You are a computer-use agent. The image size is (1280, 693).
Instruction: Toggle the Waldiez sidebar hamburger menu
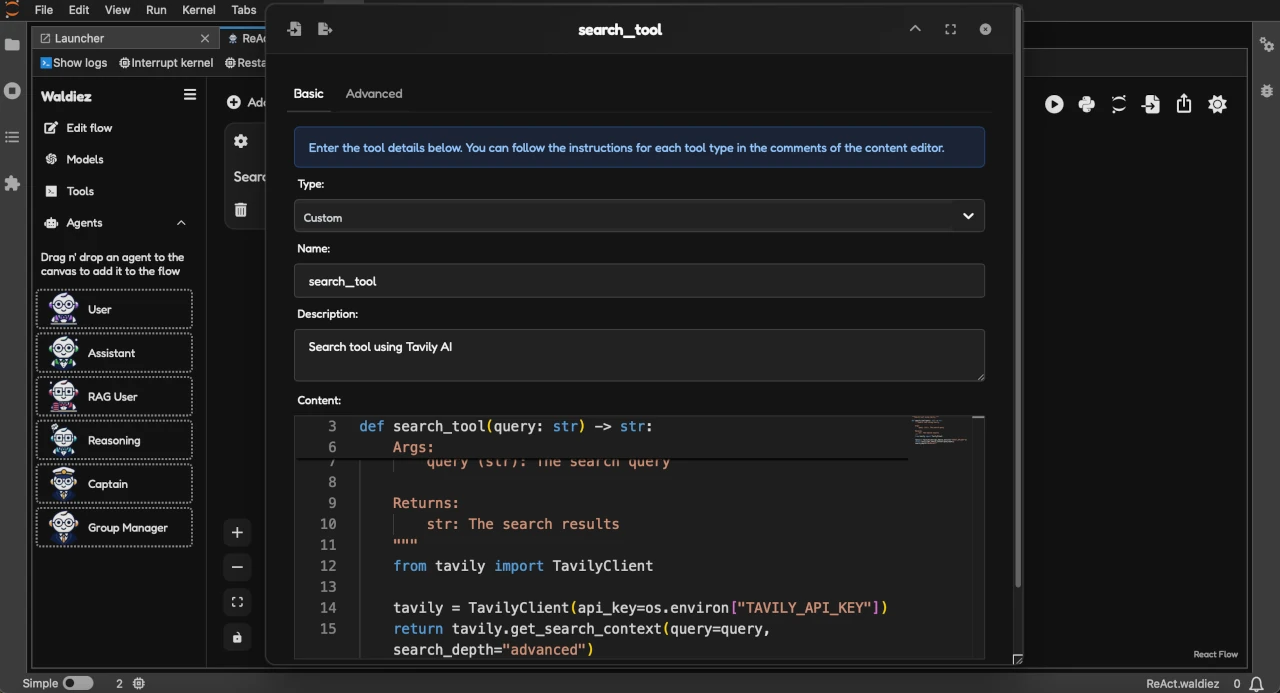189,95
